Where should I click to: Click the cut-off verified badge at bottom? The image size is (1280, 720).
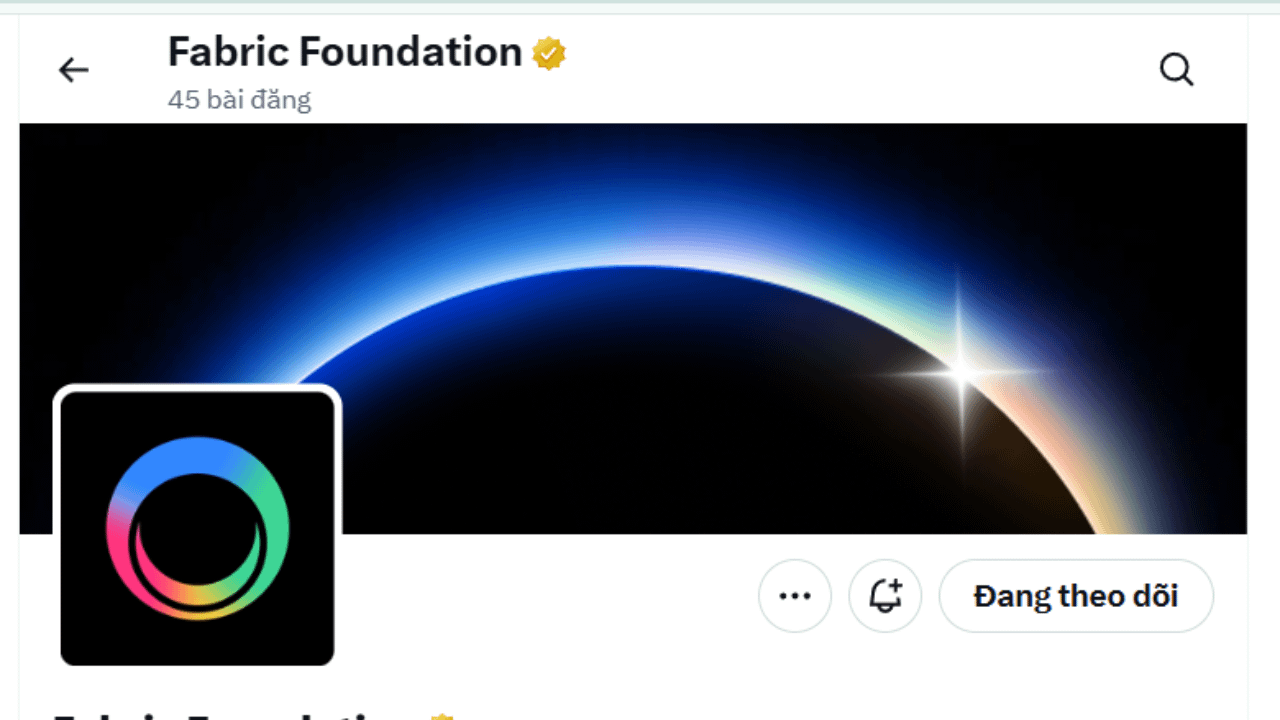click(442, 715)
